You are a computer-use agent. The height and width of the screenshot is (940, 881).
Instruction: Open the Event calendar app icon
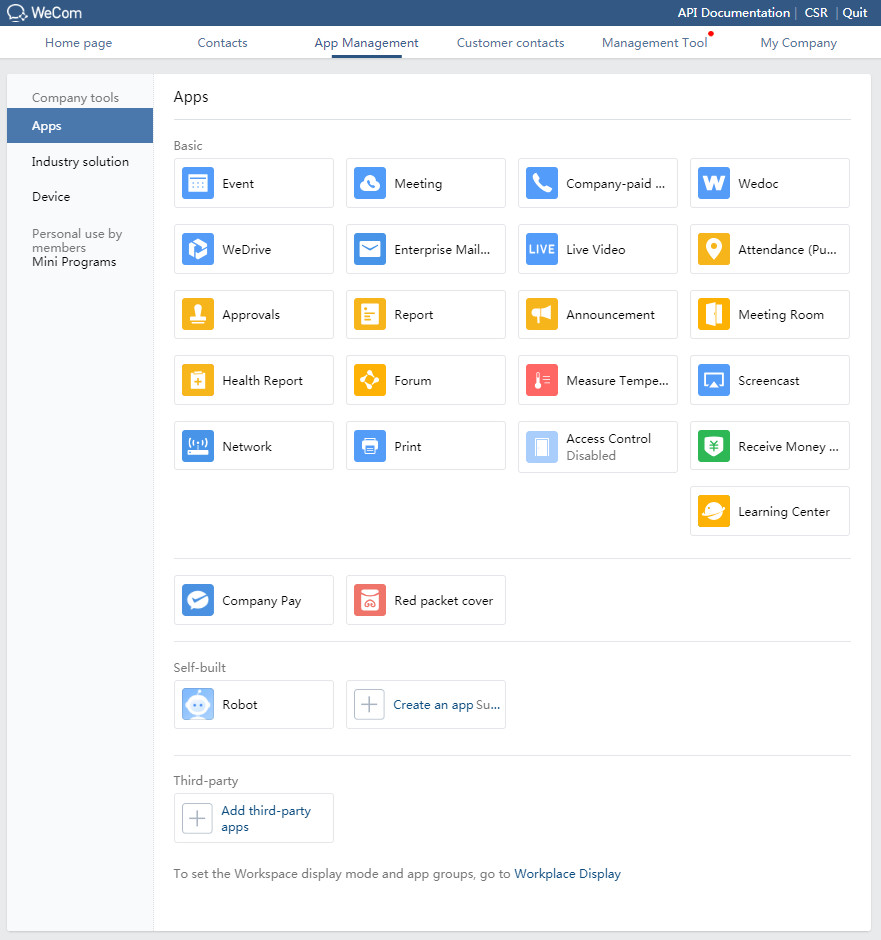198,183
